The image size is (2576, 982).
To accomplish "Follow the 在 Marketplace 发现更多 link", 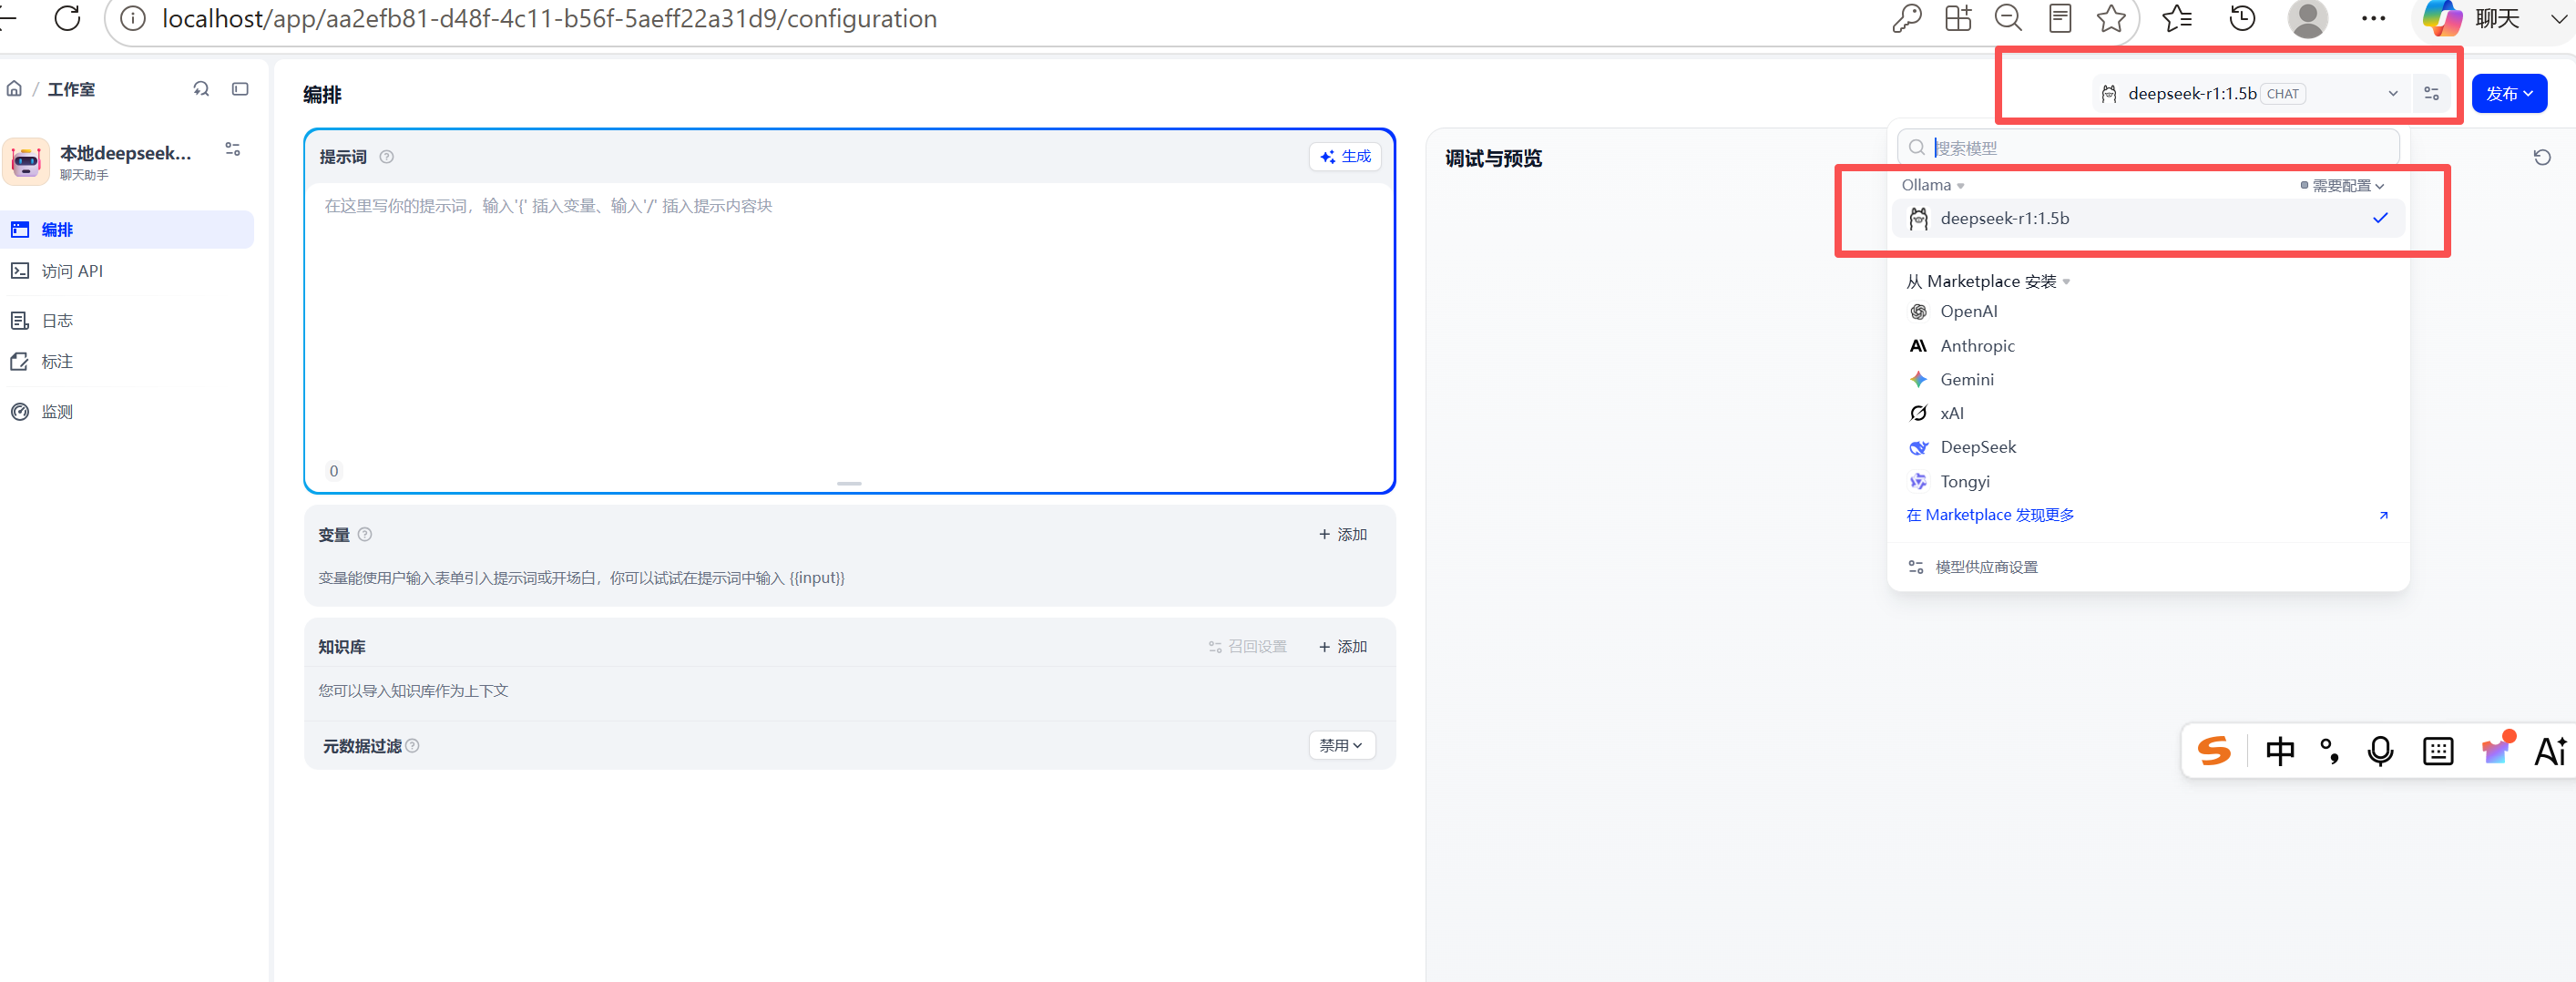I will pyautogui.click(x=1990, y=516).
